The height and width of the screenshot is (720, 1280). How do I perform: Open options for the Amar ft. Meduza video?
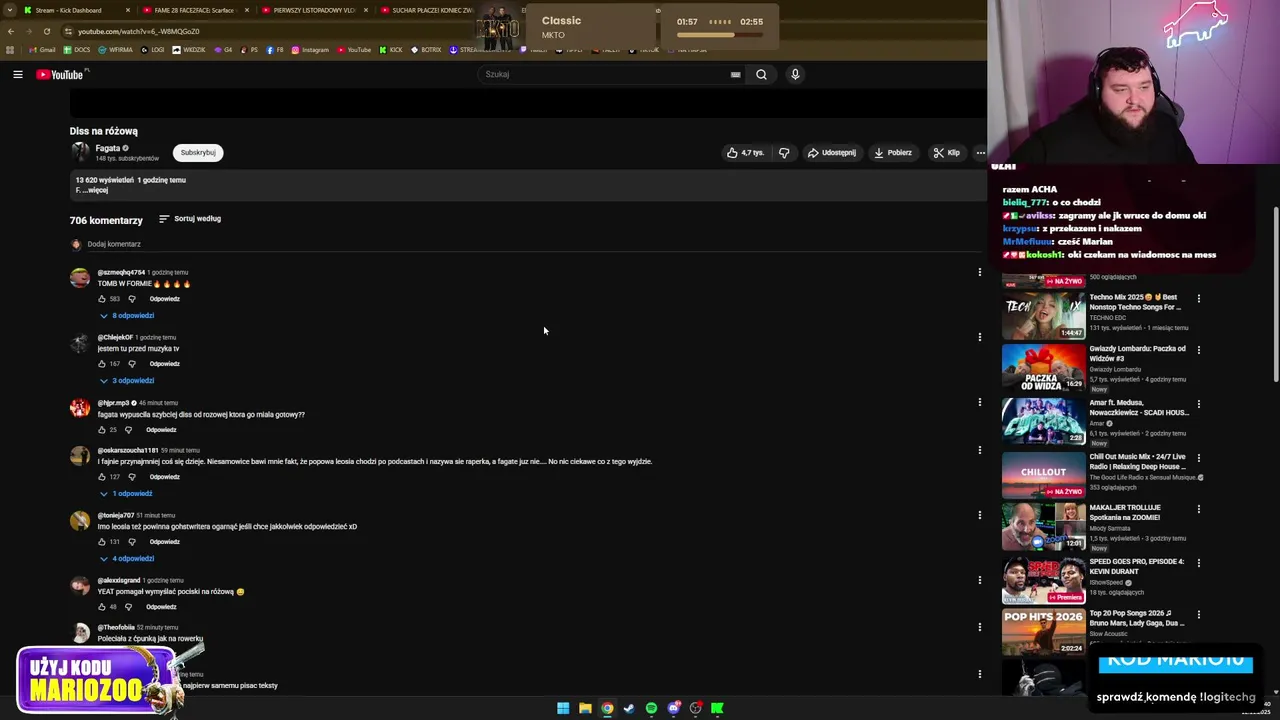click(1199, 404)
